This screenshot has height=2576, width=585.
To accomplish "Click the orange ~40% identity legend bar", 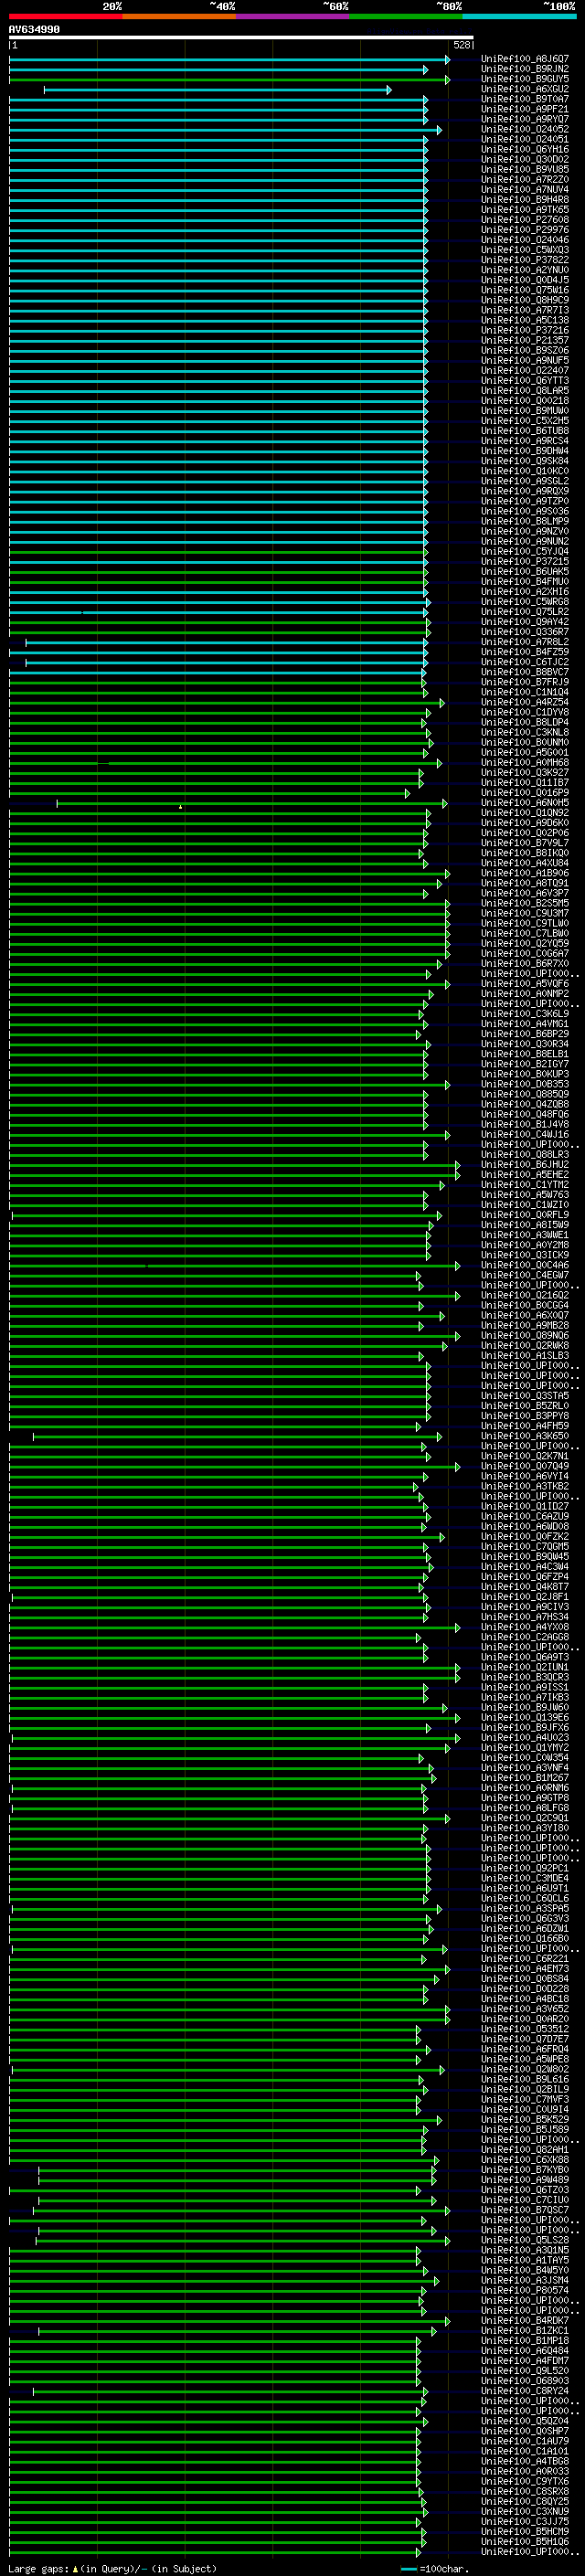I will pyautogui.click(x=179, y=16).
